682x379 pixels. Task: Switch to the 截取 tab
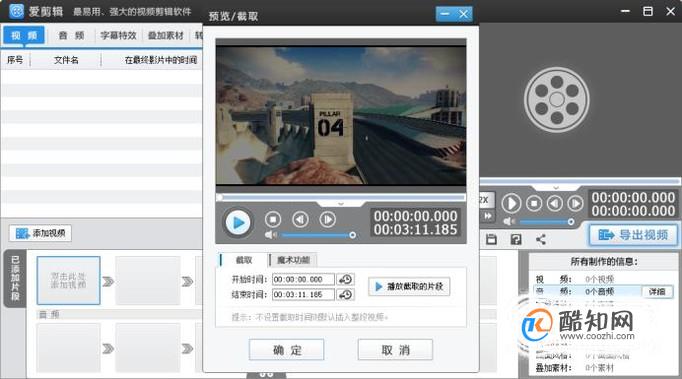pyautogui.click(x=244, y=260)
